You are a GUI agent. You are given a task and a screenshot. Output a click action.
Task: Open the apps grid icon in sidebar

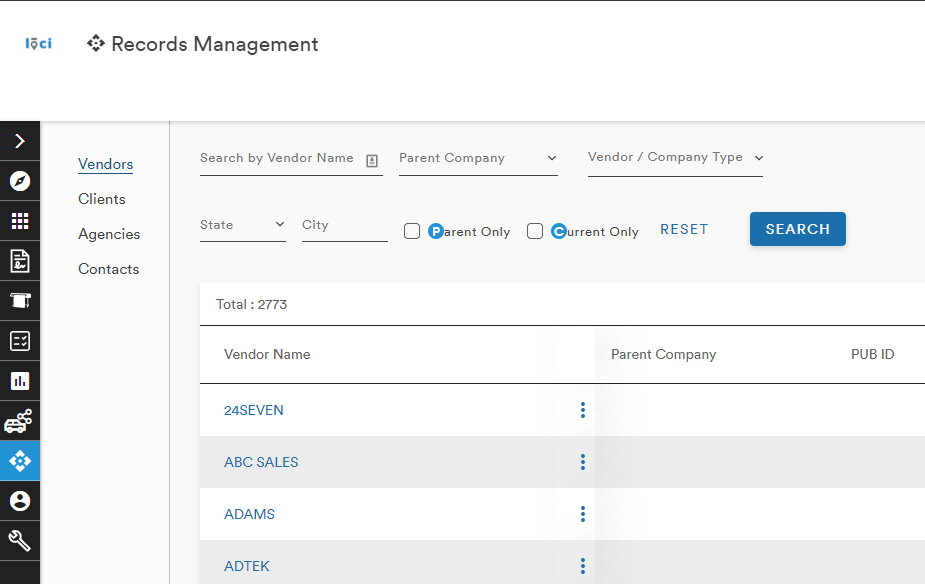click(19, 221)
